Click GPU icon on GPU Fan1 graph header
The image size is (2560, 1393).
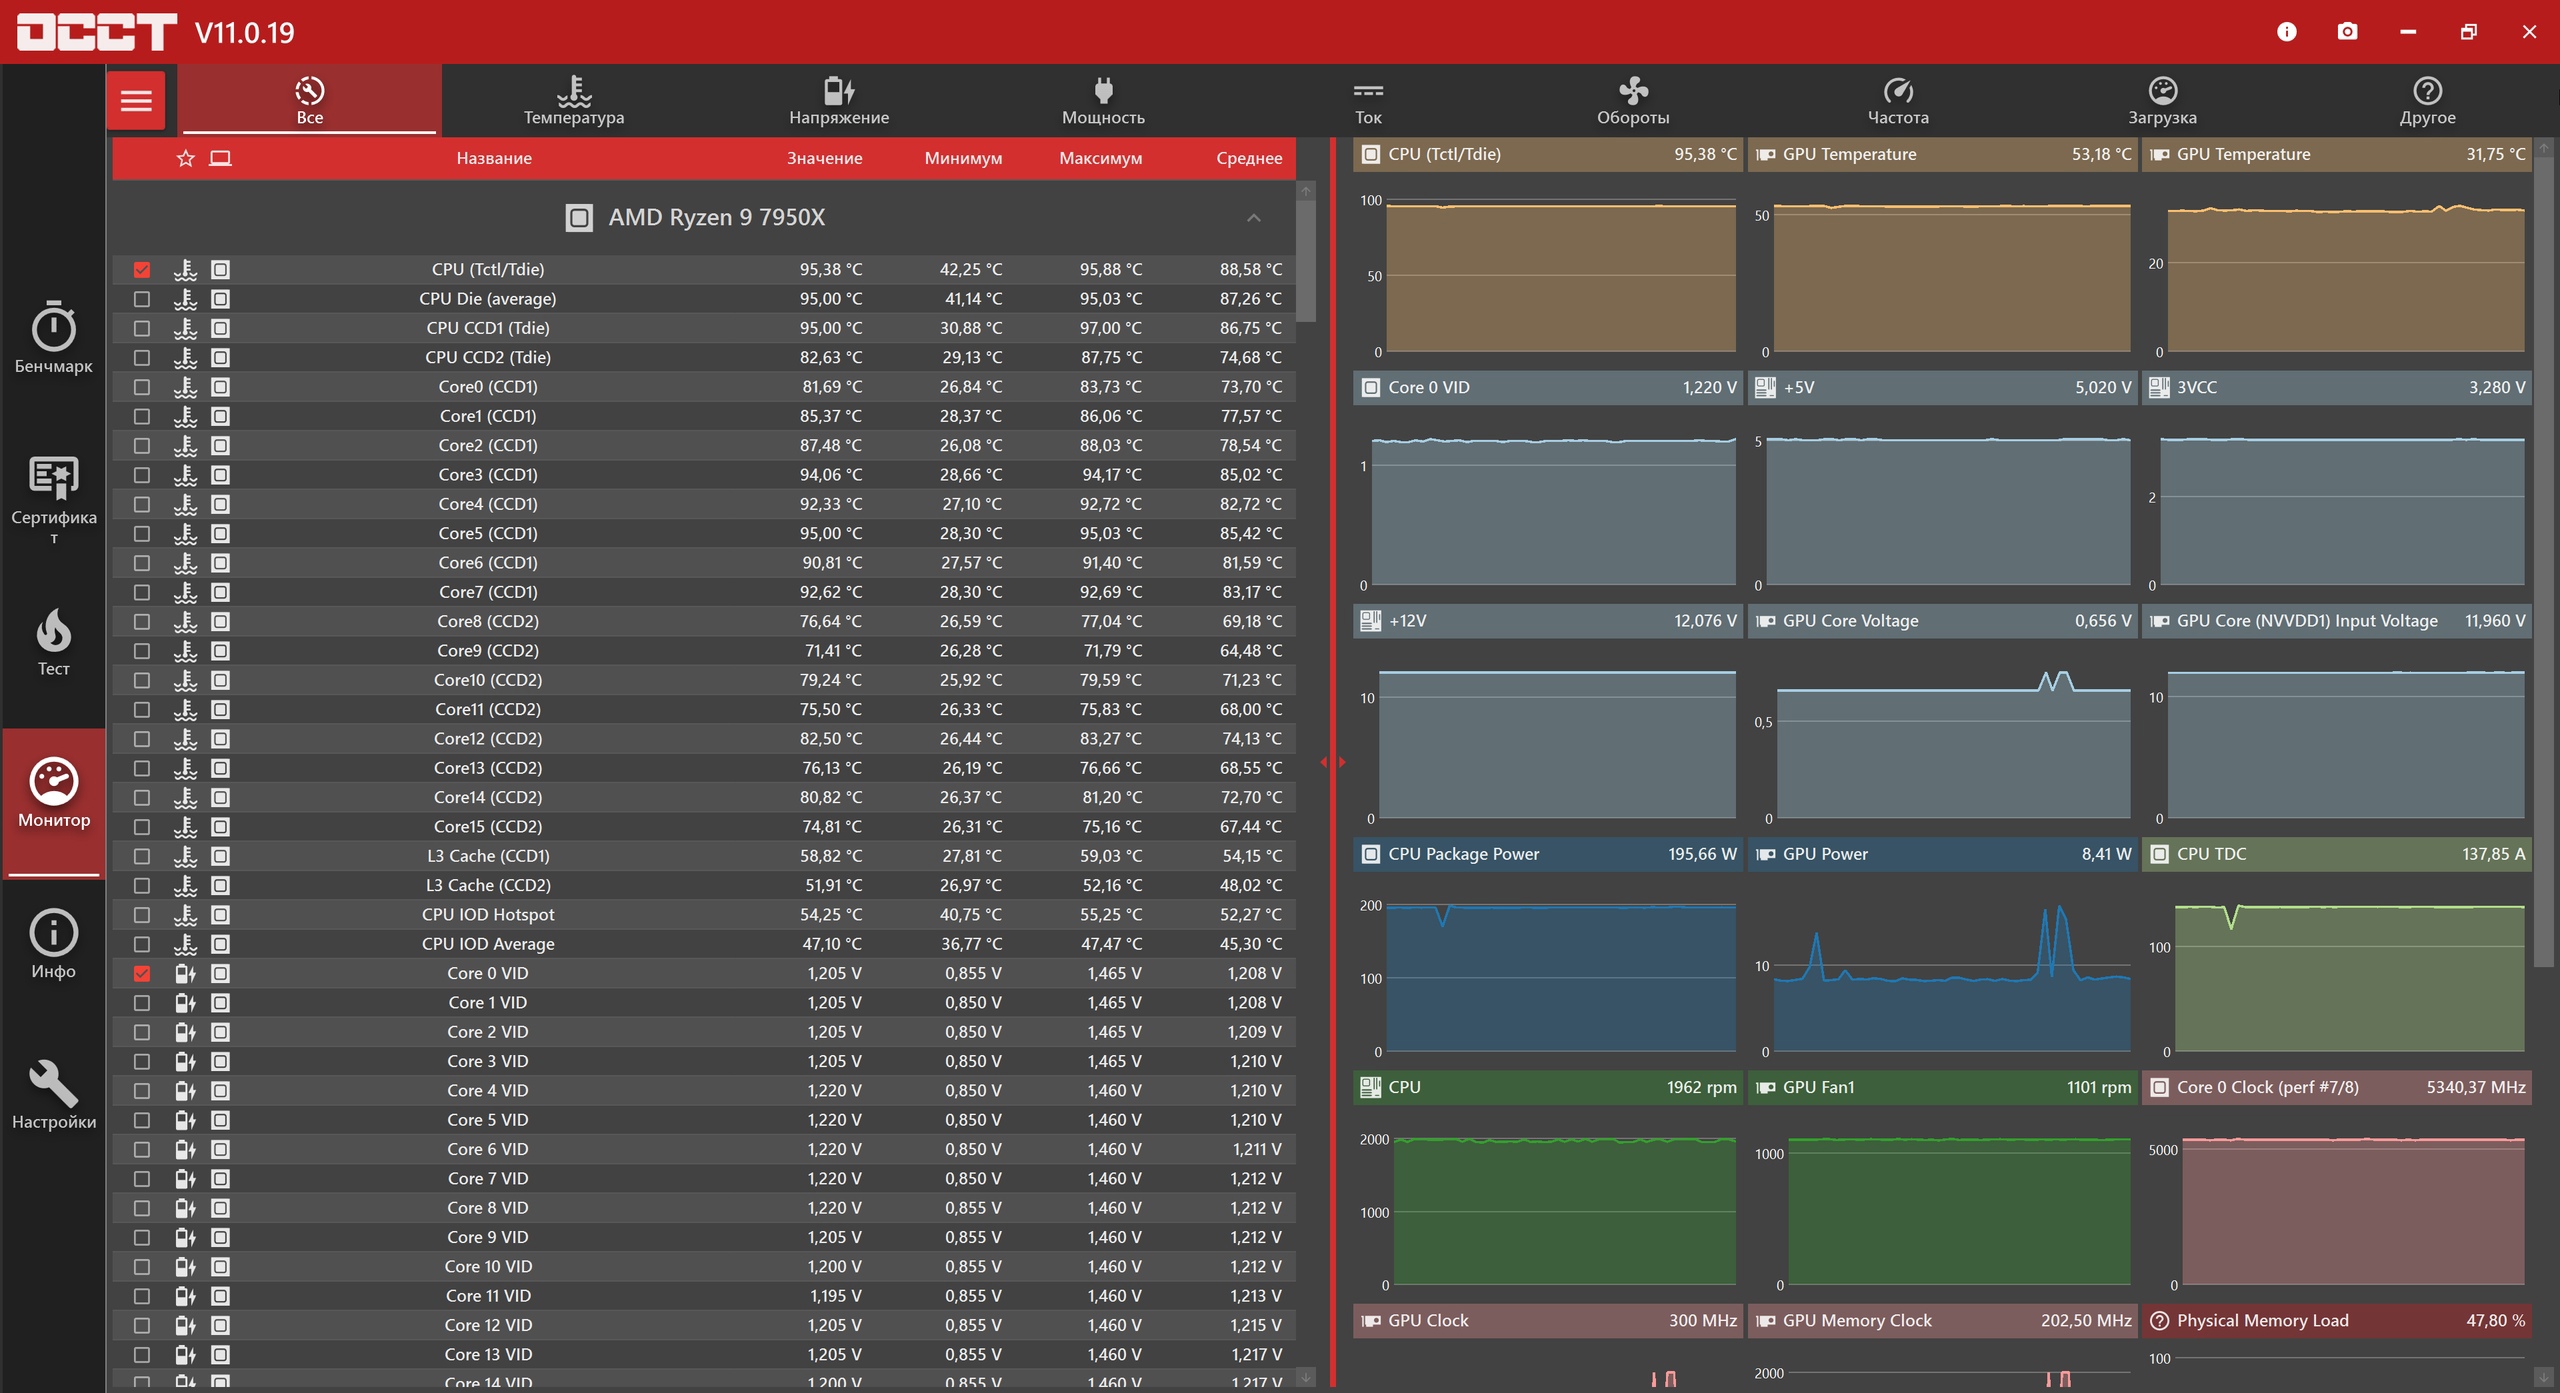(1766, 1087)
